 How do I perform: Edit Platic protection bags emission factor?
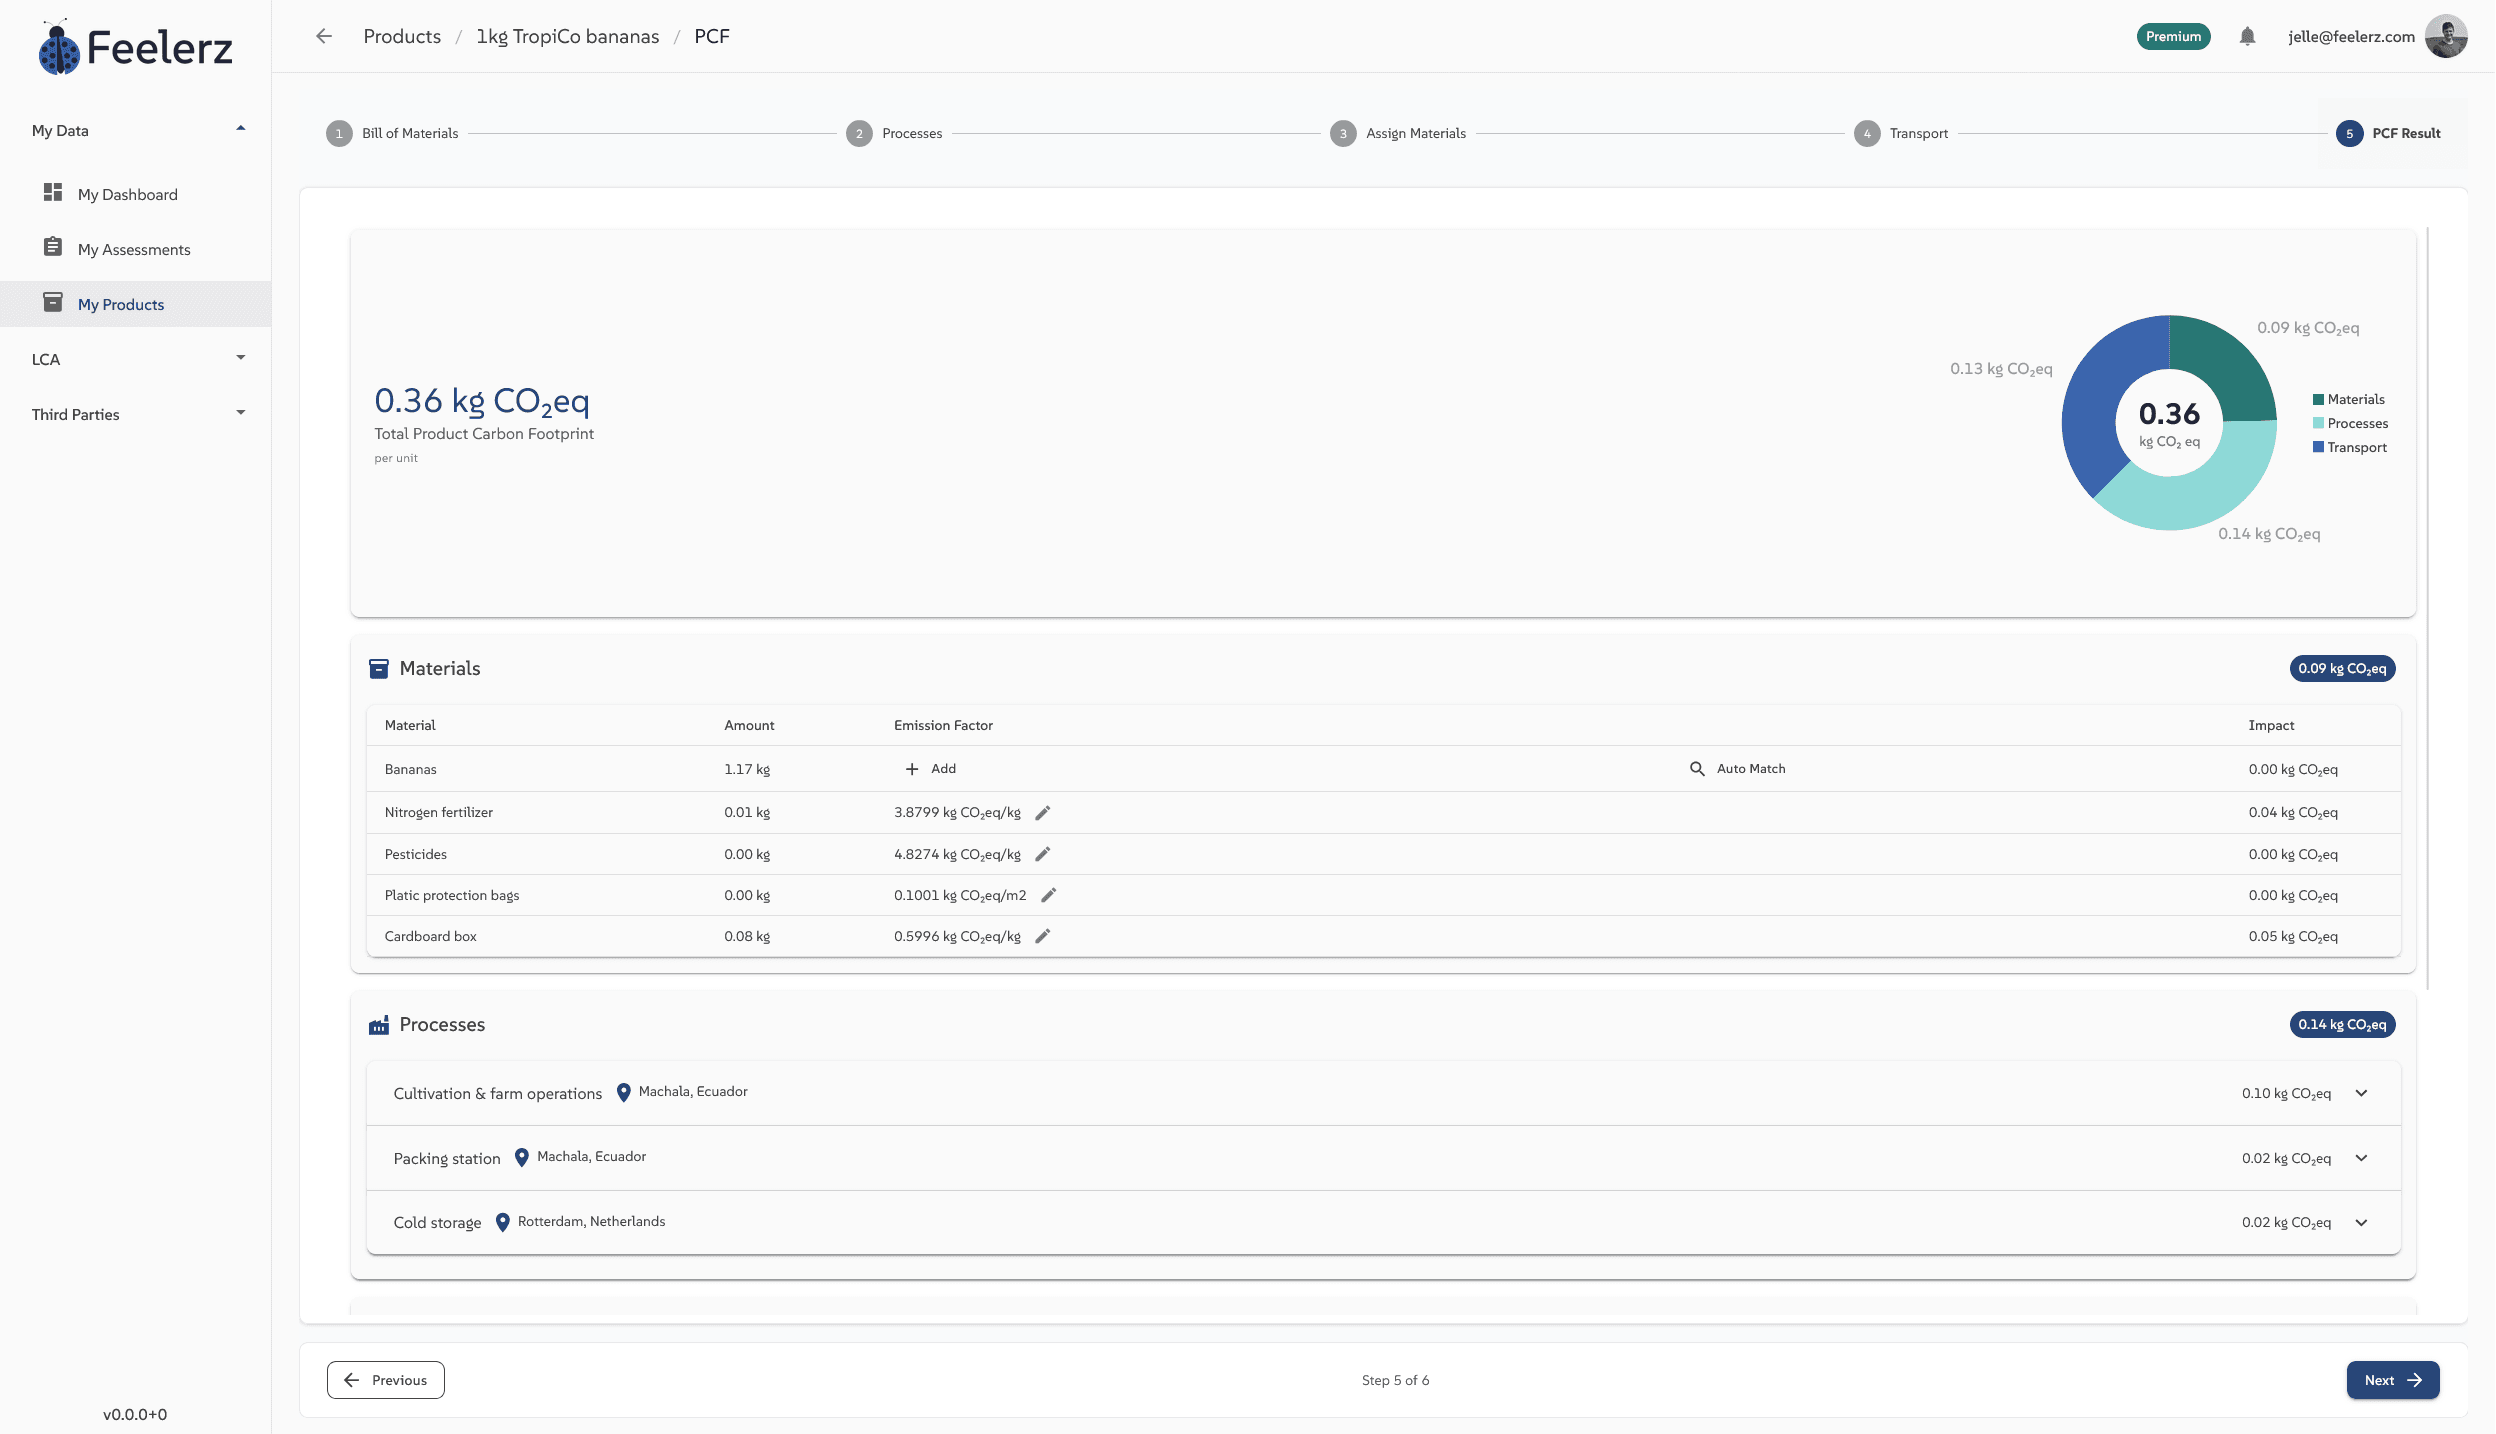coord(1048,895)
